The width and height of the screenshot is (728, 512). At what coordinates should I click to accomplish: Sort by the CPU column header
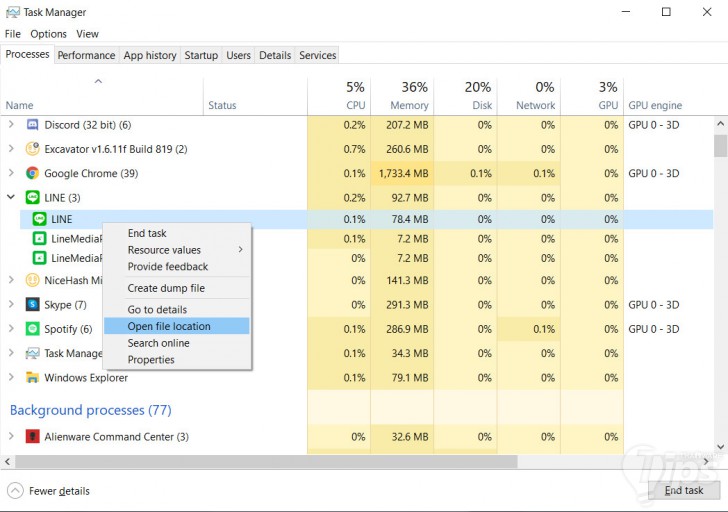click(338, 97)
